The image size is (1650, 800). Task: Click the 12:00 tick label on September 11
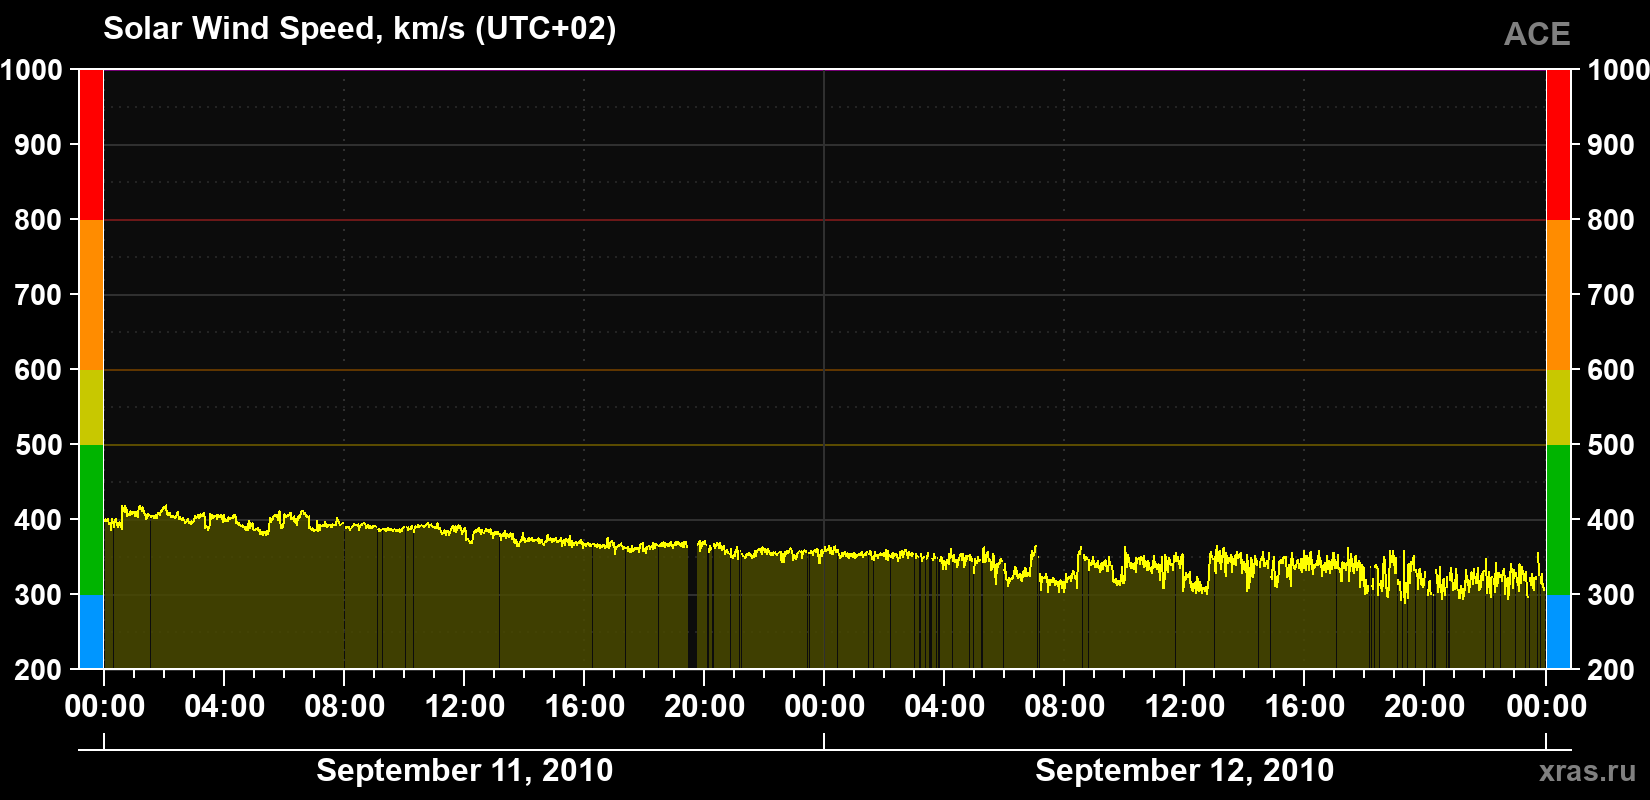[x=465, y=706]
